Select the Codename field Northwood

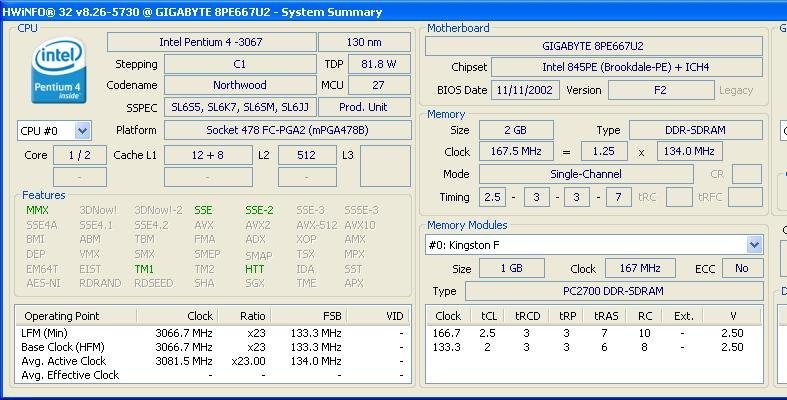(240, 85)
